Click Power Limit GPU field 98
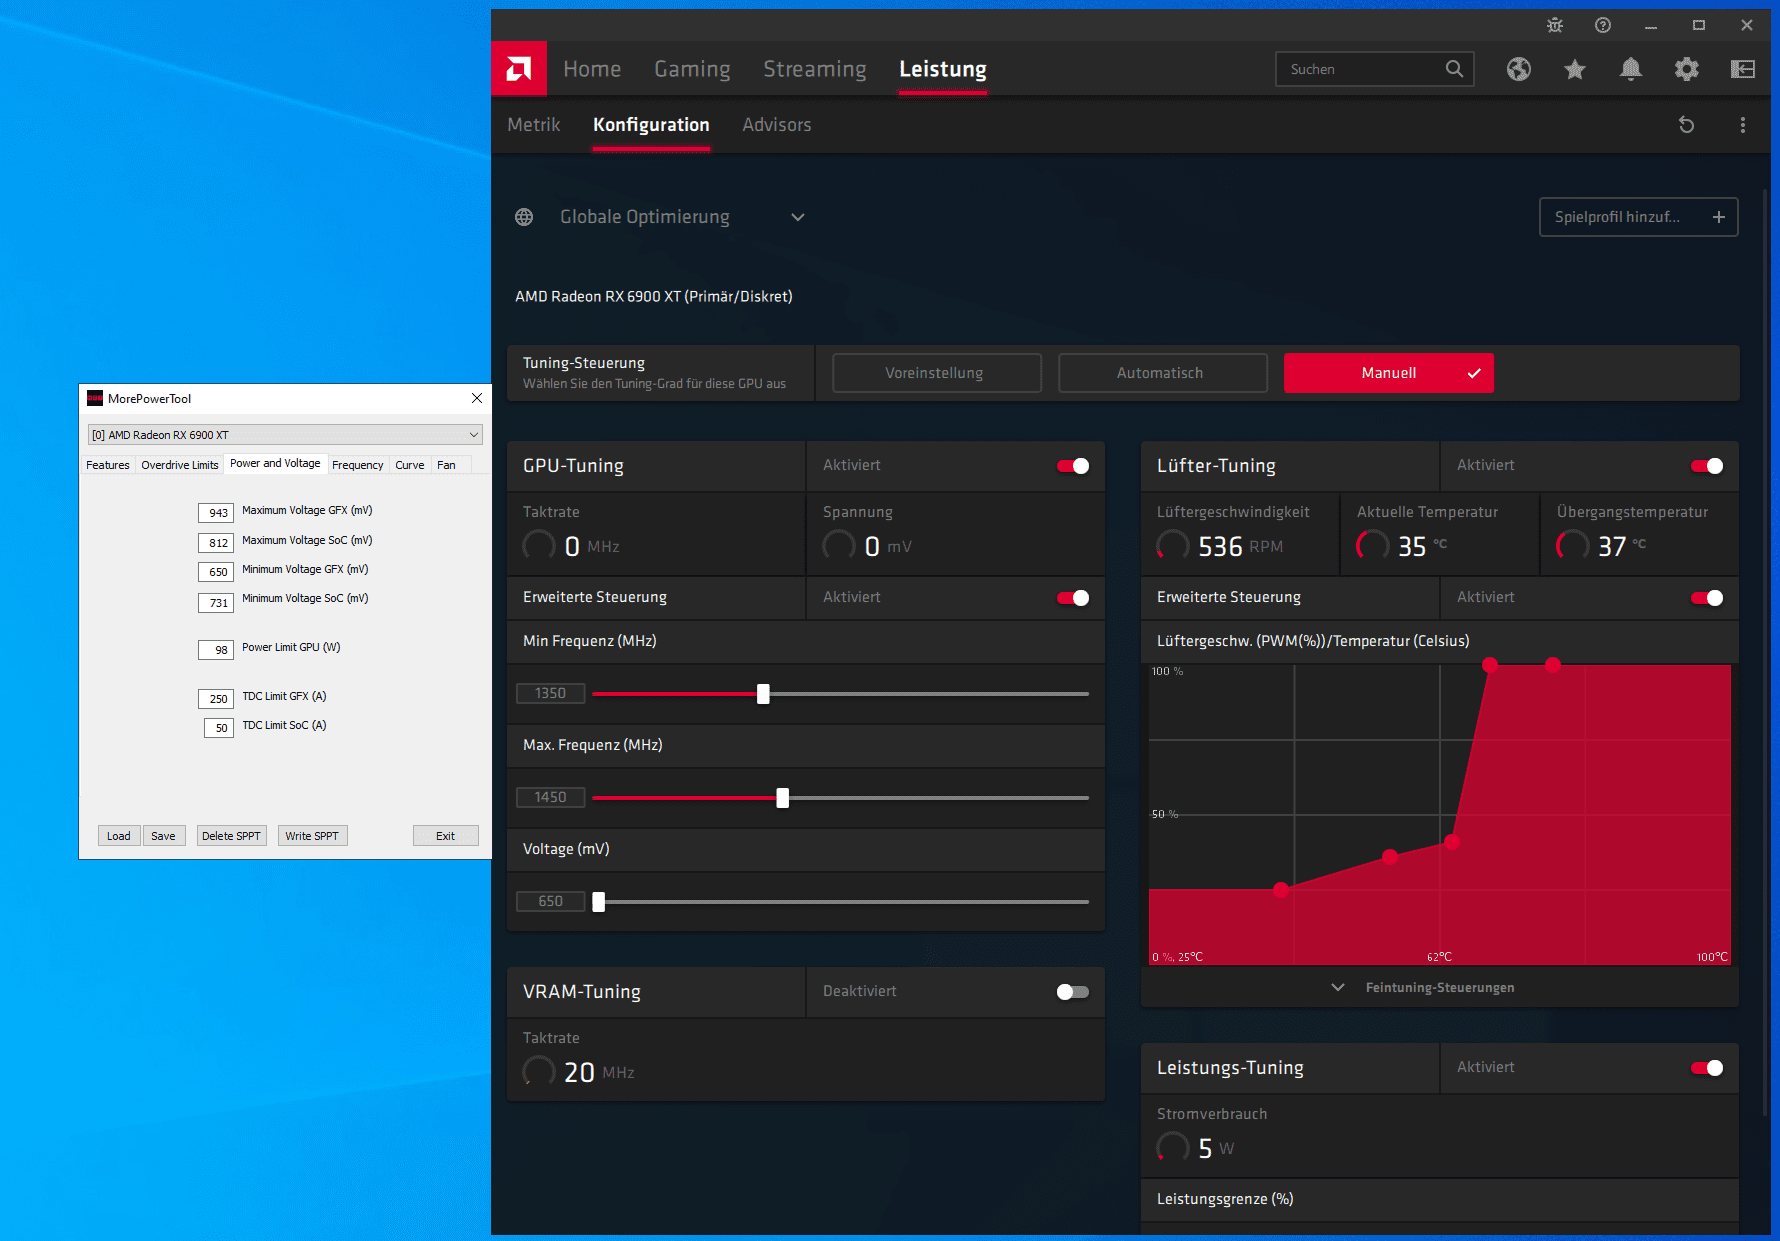Screen dimensions: 1780x1241 217,650
